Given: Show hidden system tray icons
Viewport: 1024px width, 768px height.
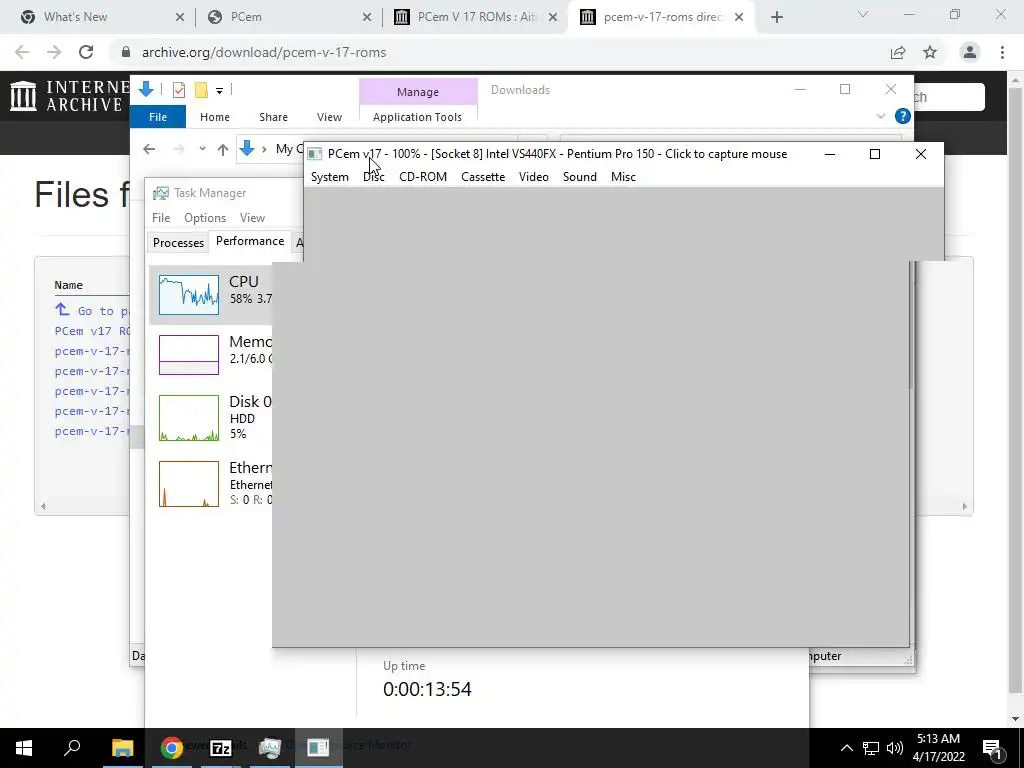Looking at the screenshot, I should pos(846,748).
